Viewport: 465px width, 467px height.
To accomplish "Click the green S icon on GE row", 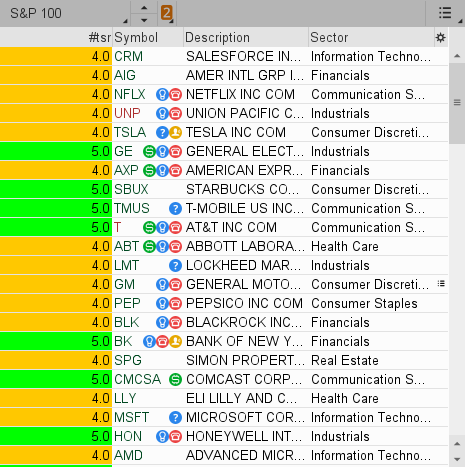I will [149, 152].
